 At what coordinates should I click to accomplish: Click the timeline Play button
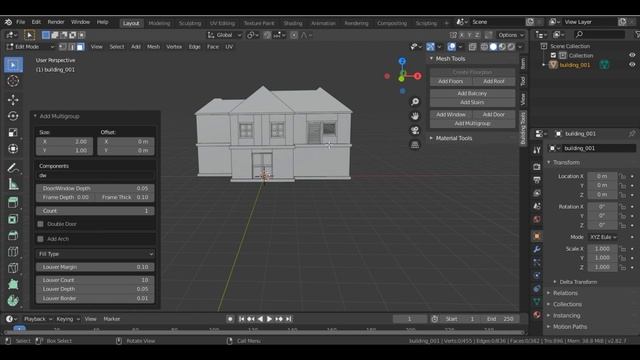point(269,319)
